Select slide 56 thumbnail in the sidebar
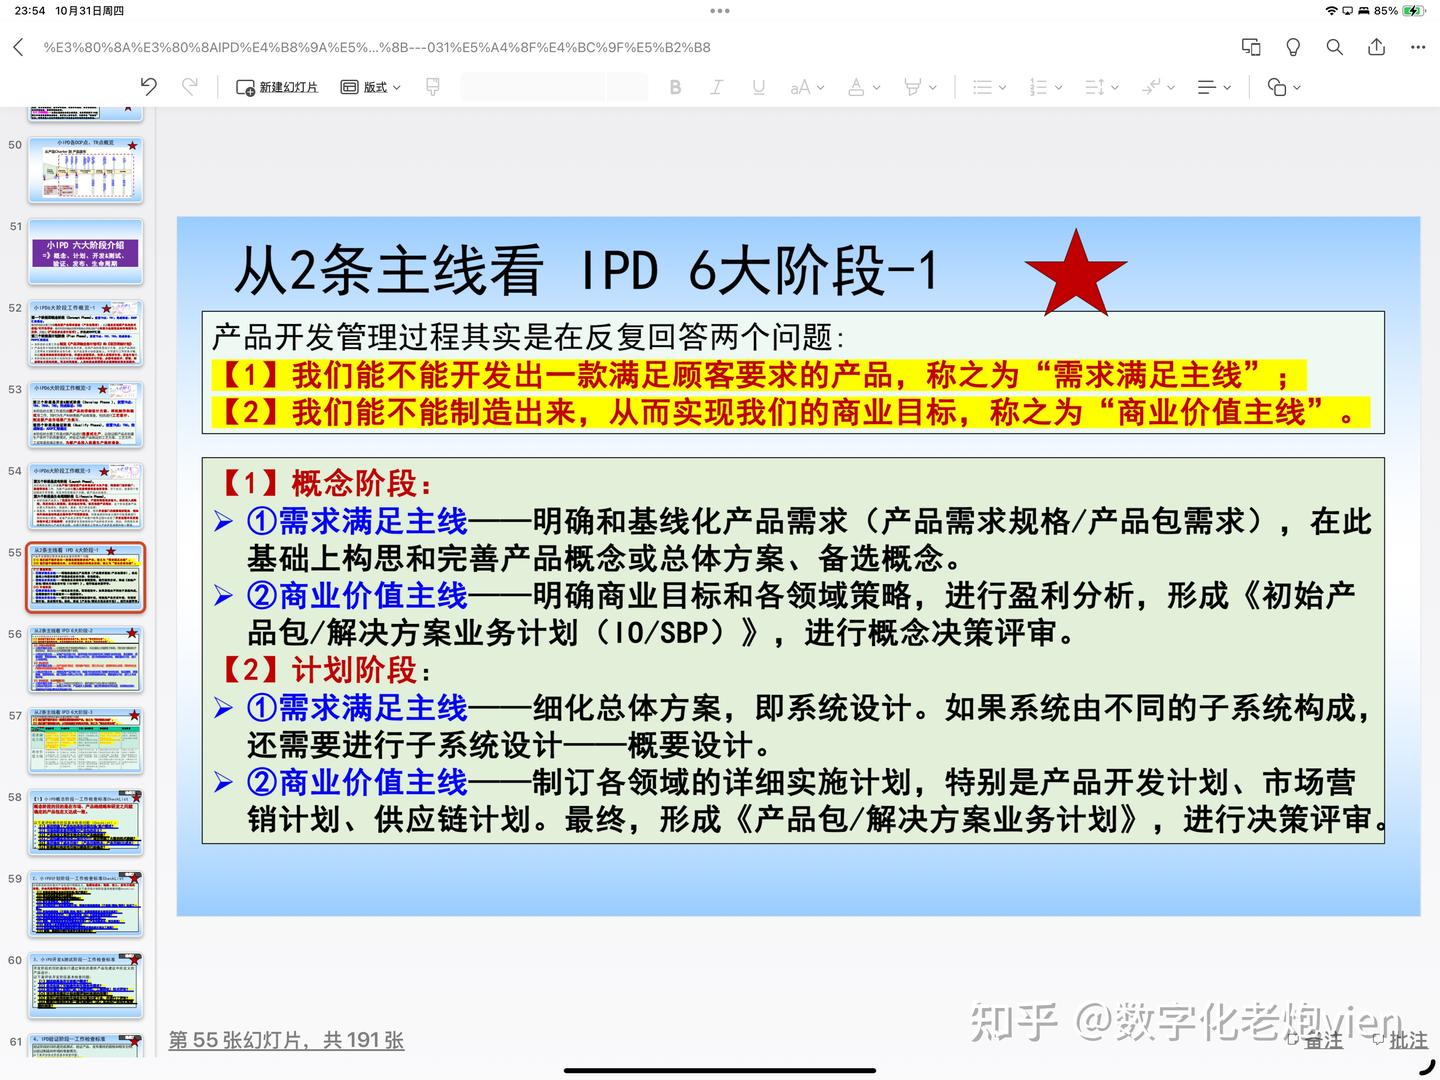This screenshot has width=1440, height=1080. [x=85, y=659]
